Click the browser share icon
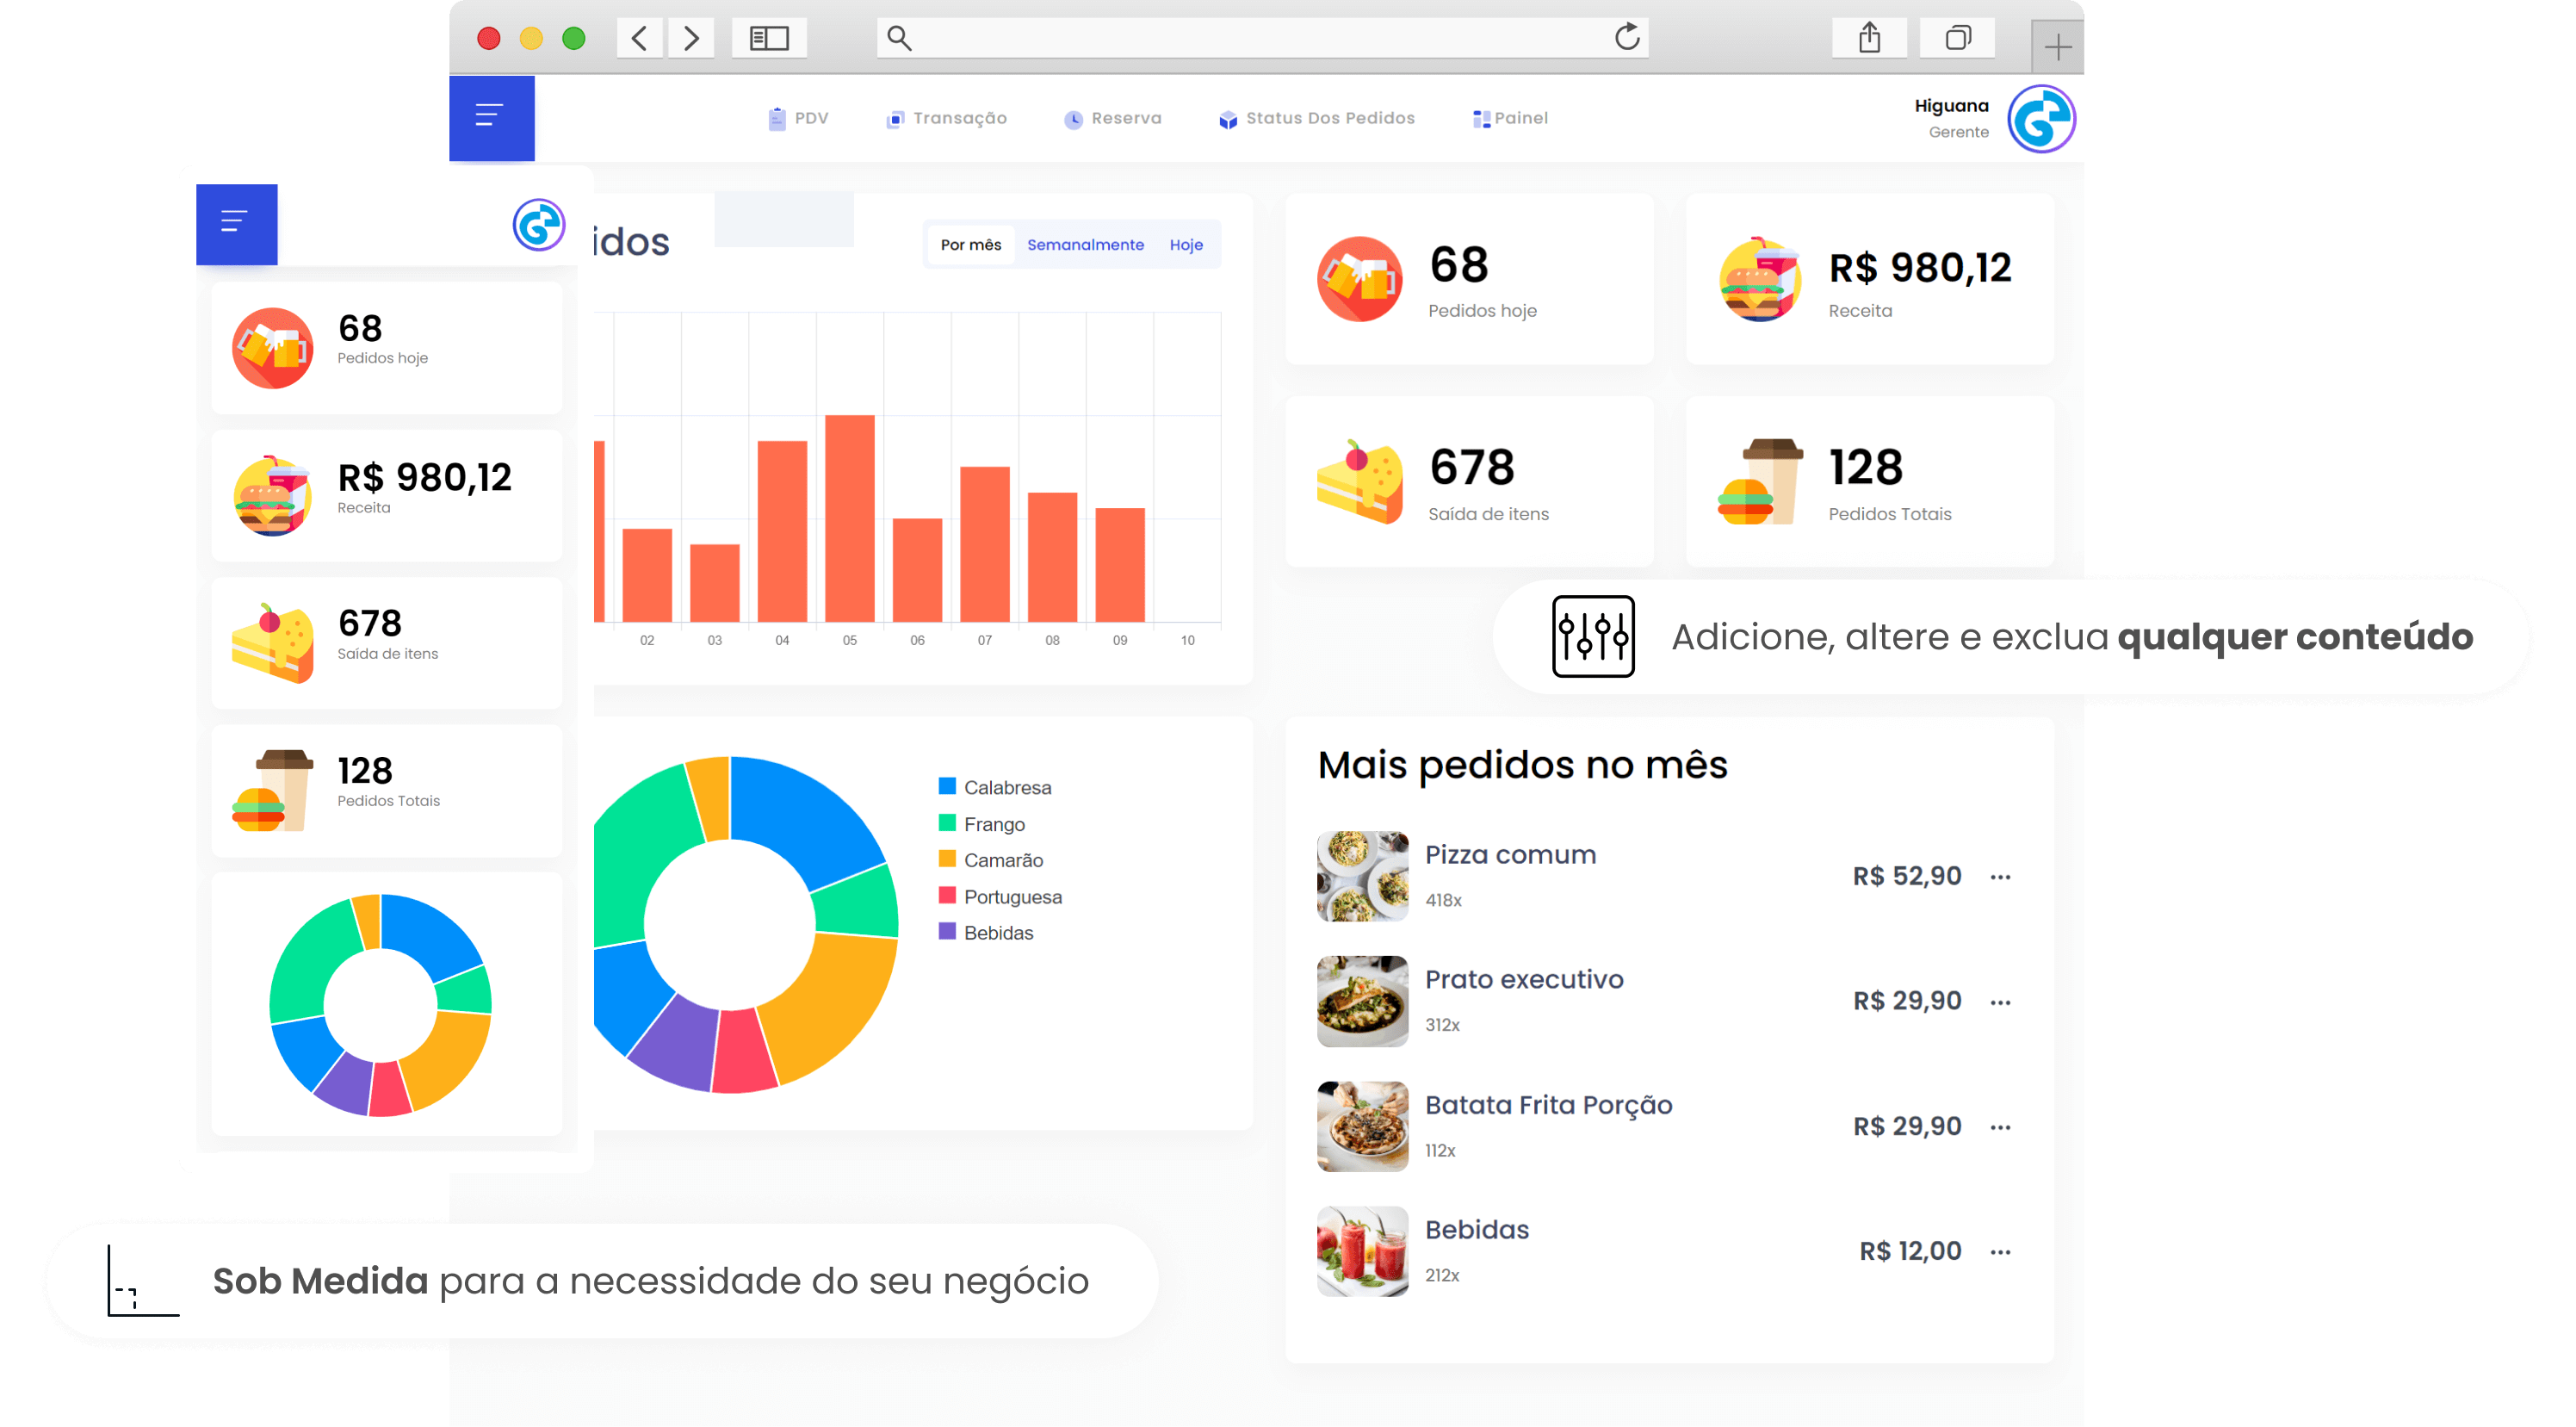Screen dimensions: 2576x1427 tap(1869, 38)
